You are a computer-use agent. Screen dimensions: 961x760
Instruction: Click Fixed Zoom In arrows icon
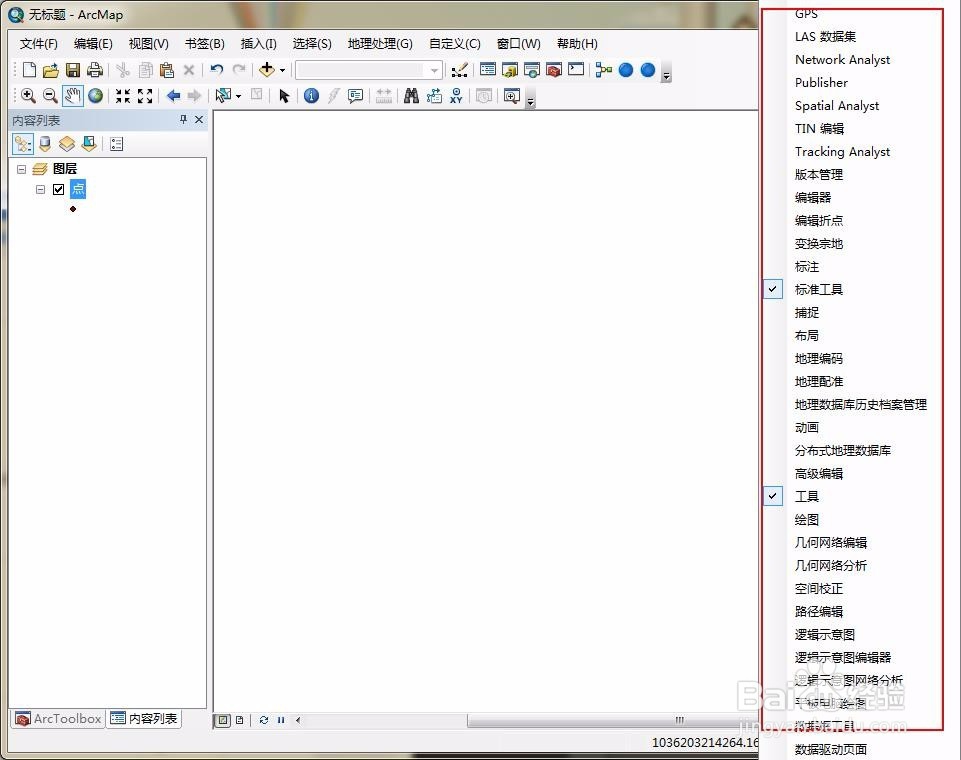pos(123,96)
